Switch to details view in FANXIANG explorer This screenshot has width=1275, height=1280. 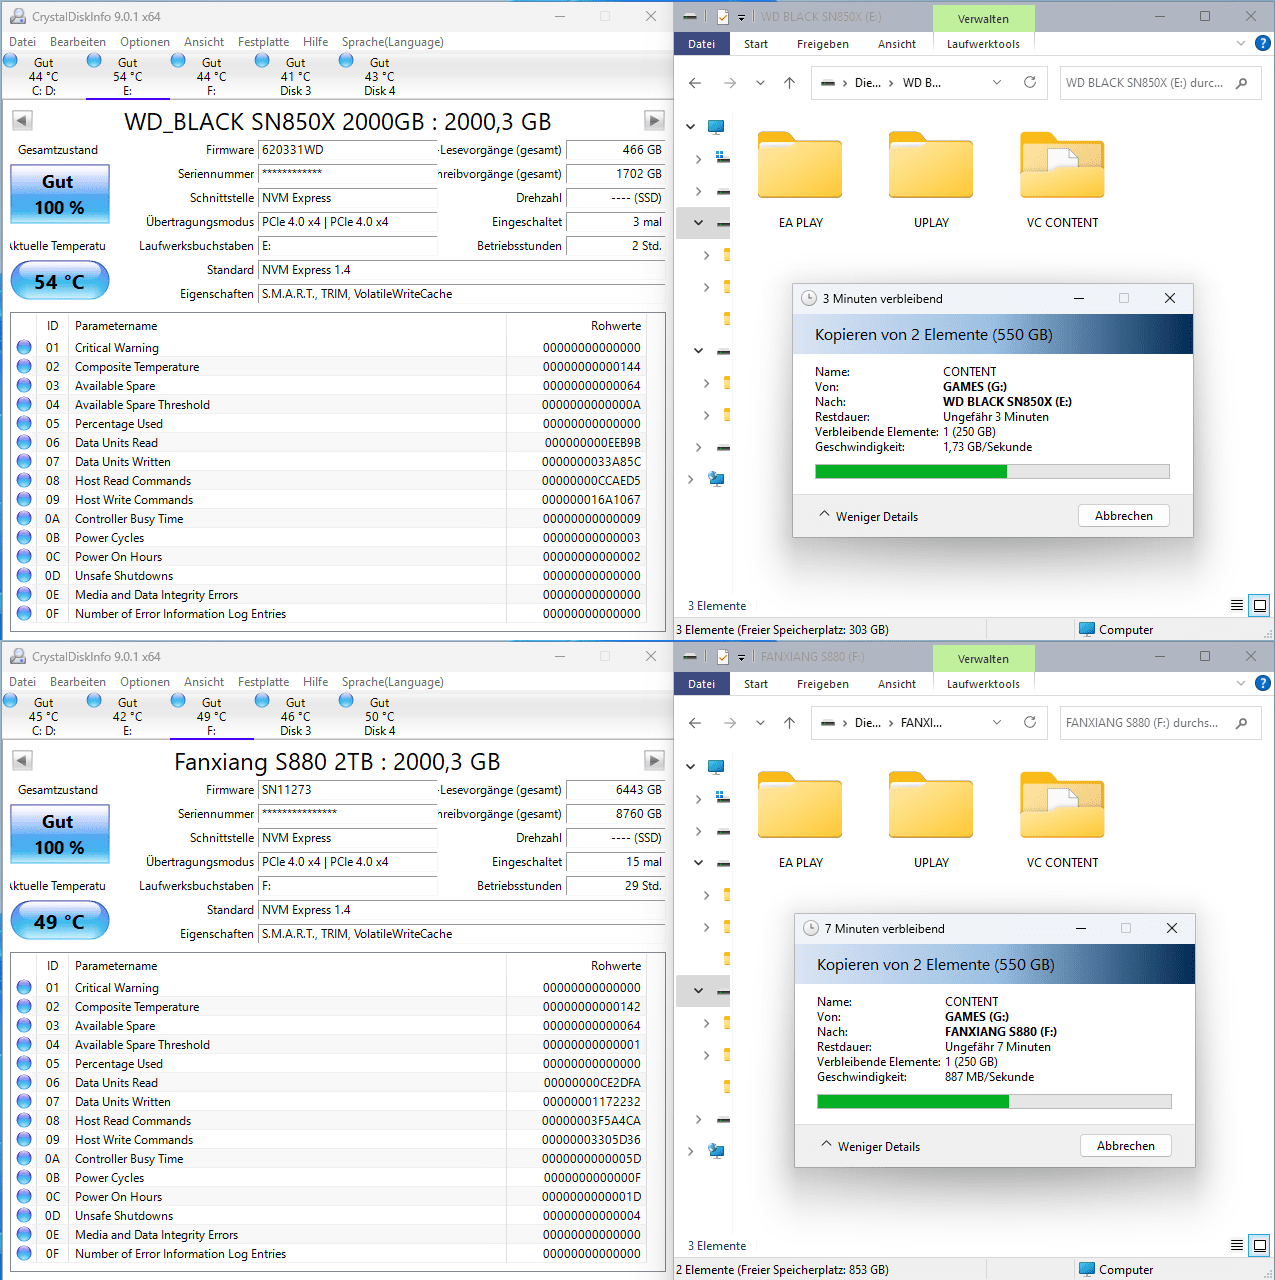(x=1237, y=1245)
